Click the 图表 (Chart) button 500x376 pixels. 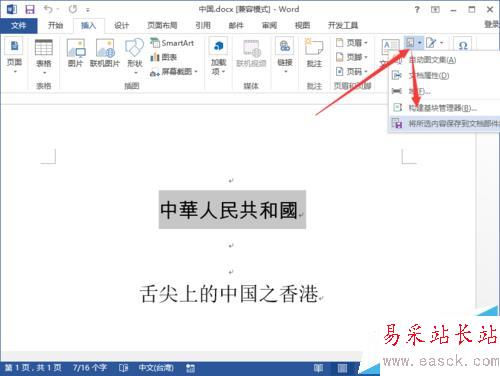[164, 57]
